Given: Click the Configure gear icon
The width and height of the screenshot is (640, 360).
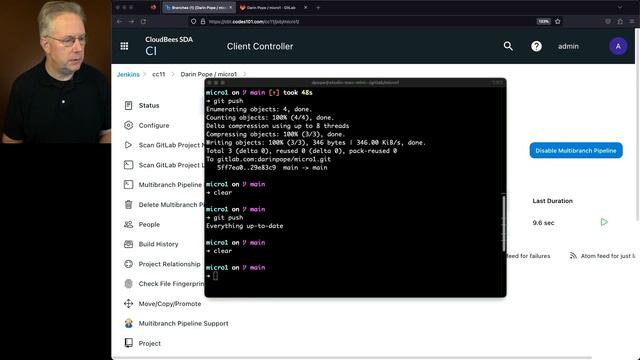Looking at the screenshot, I should click(128, 125).
